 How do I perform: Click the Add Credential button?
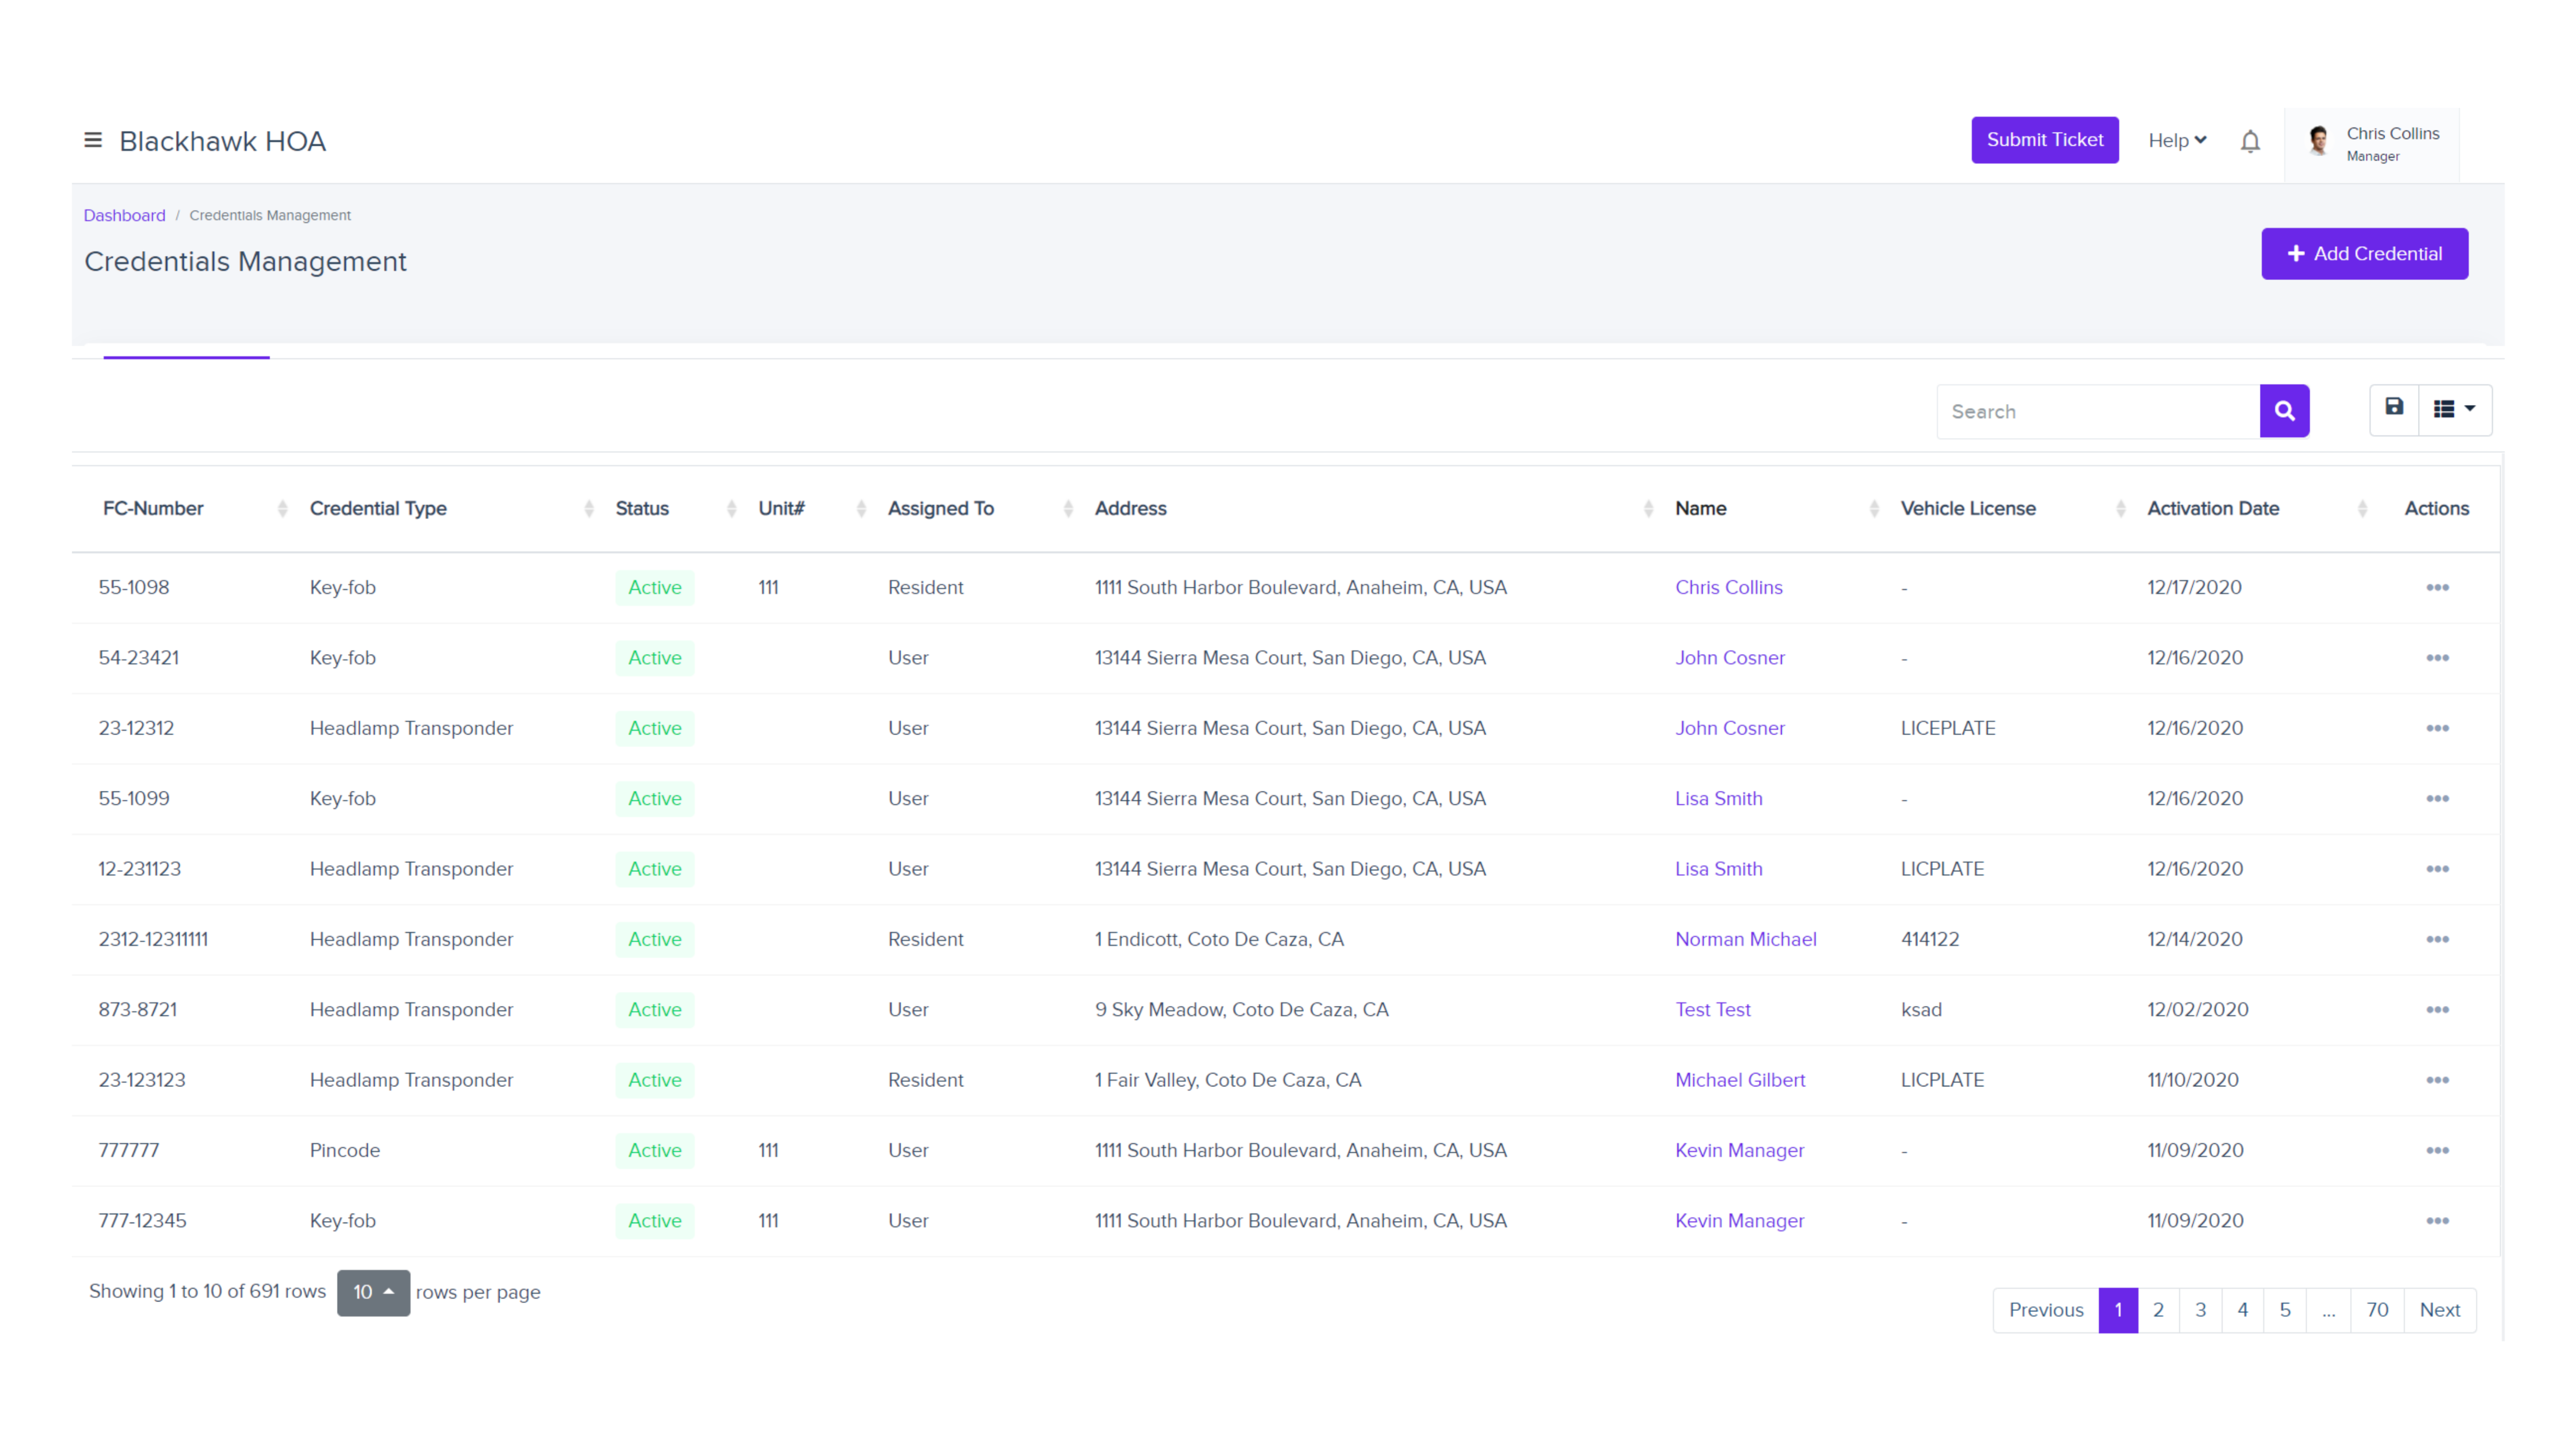2364,253
